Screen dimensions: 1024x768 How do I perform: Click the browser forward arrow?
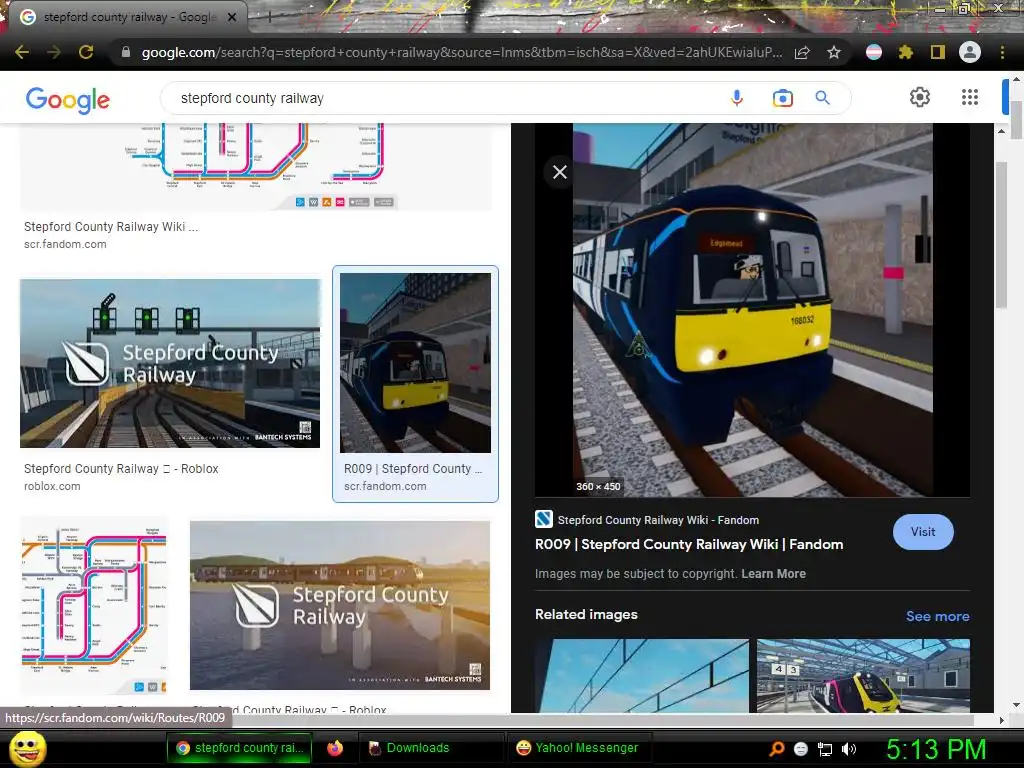54,52
